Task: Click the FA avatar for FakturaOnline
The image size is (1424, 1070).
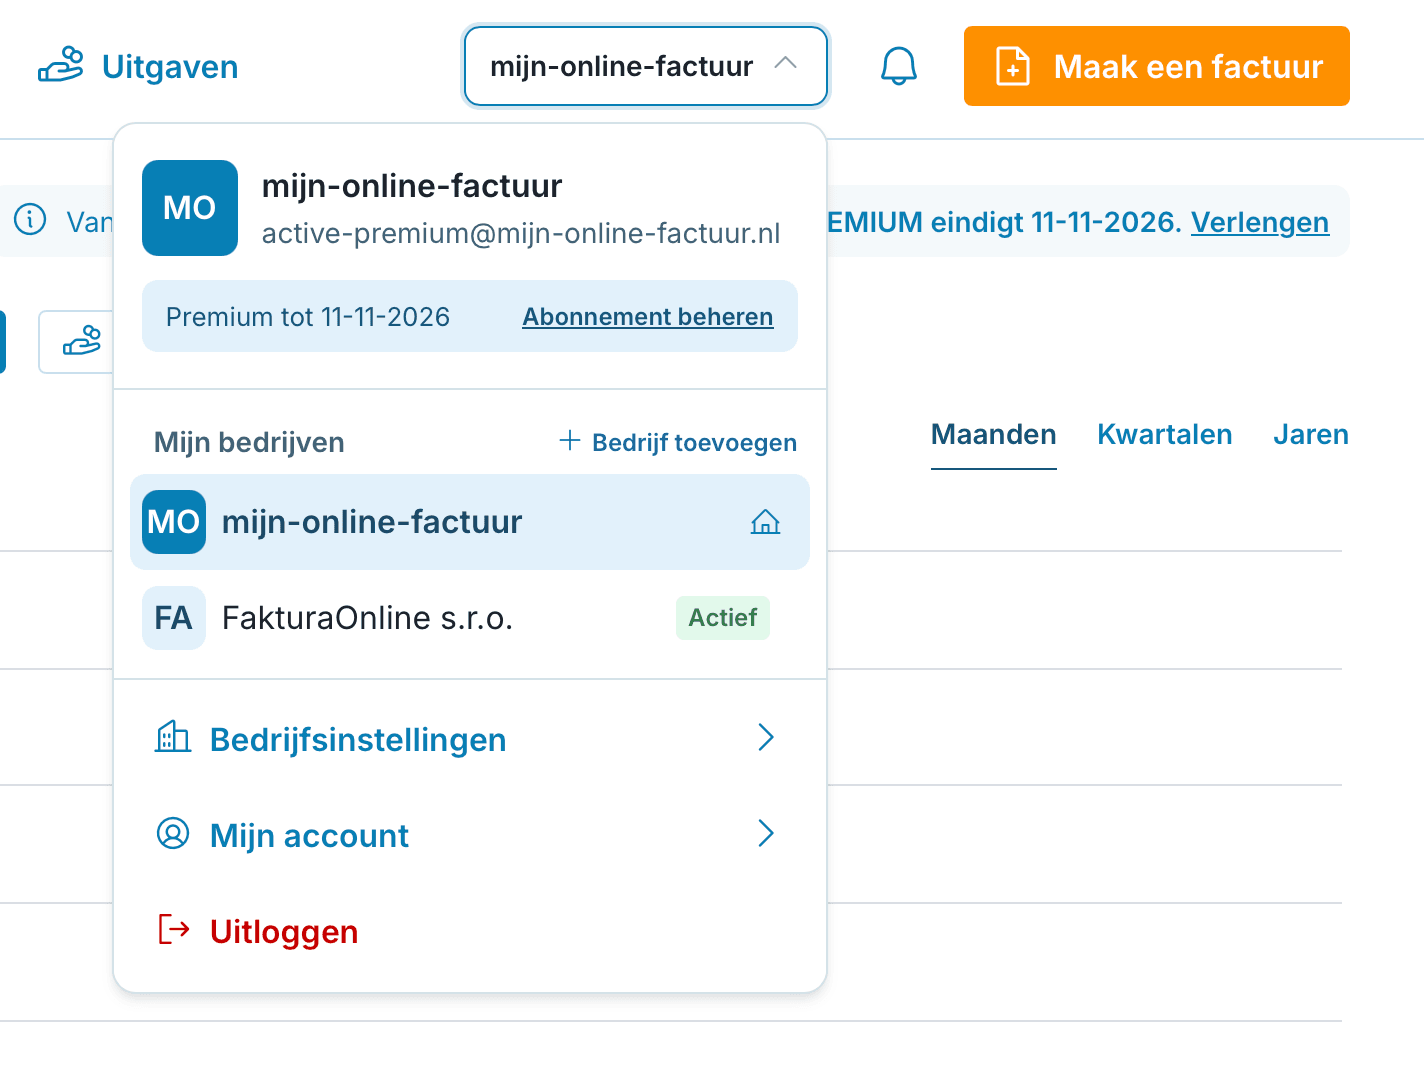Action: (174, 618)
